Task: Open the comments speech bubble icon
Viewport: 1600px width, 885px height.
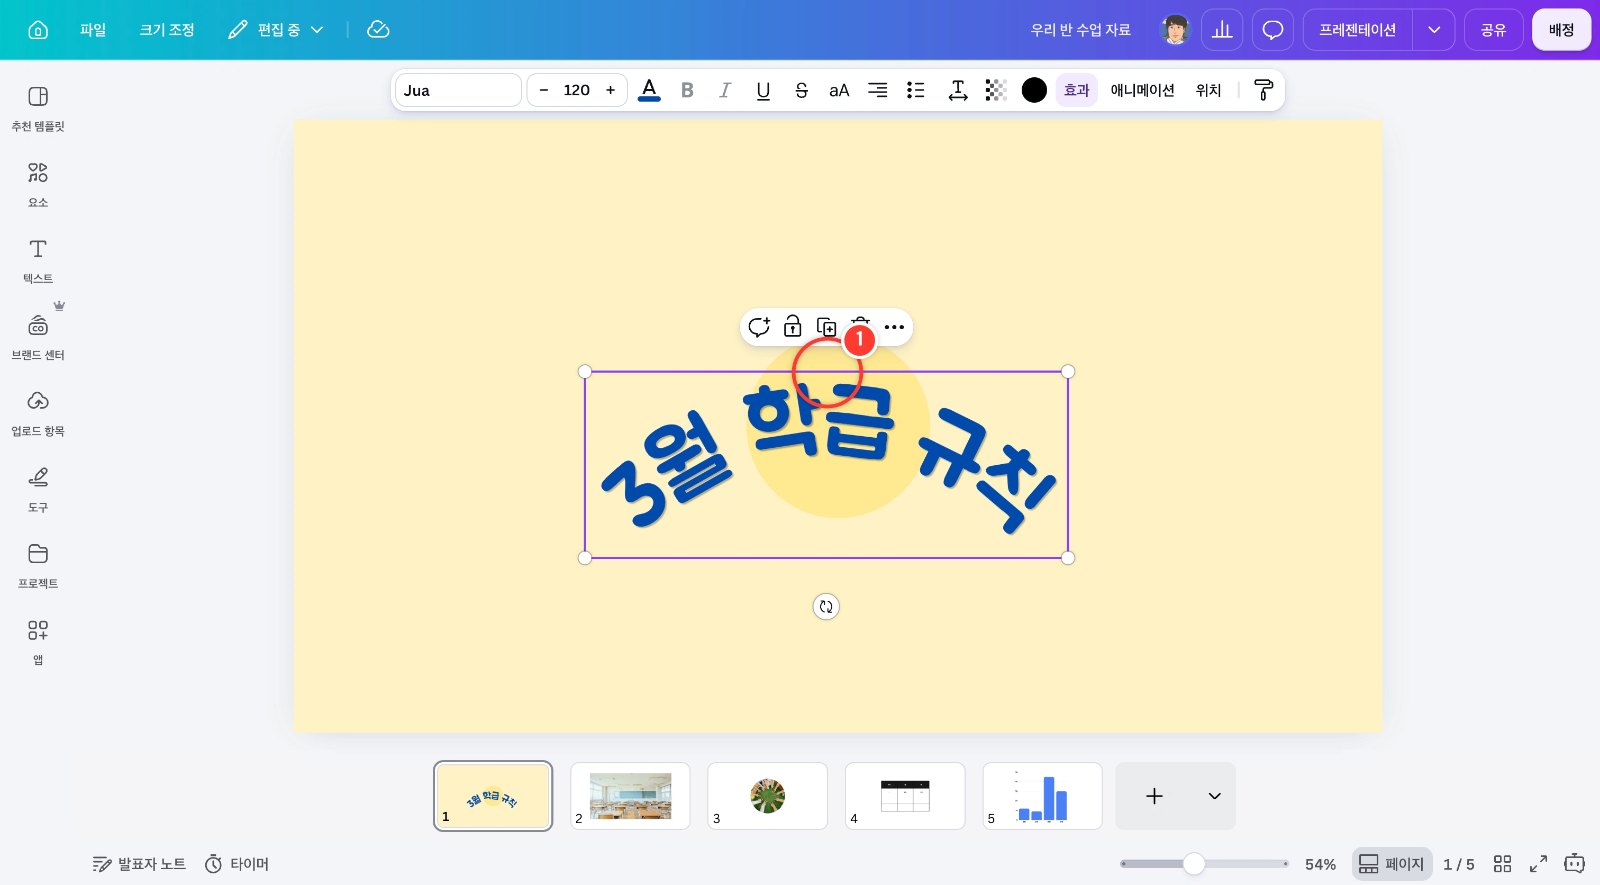Action: (1273, 30)
